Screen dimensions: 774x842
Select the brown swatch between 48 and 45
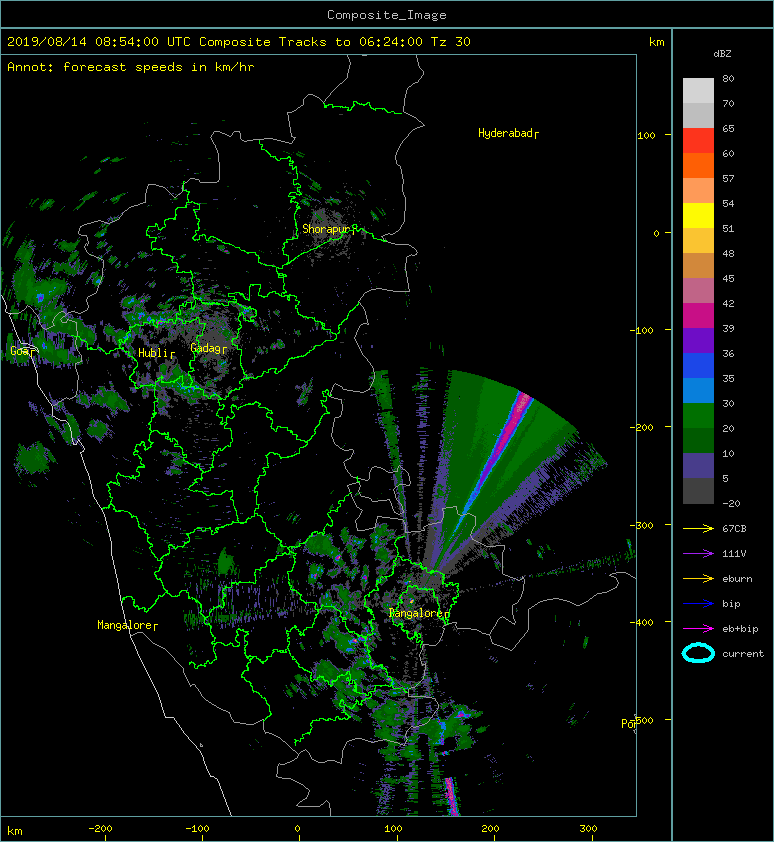[x=698, y=265]
